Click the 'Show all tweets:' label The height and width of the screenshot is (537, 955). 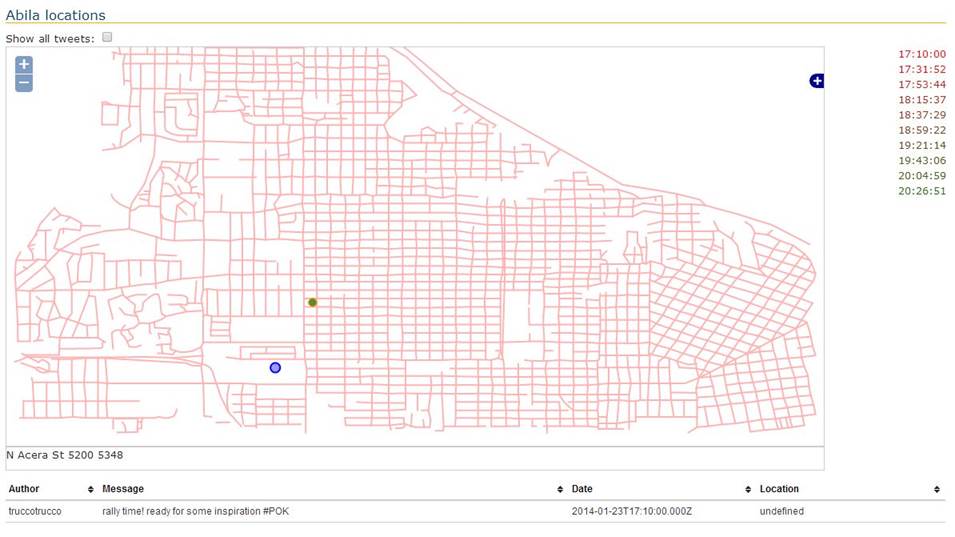tap(50, 38)
